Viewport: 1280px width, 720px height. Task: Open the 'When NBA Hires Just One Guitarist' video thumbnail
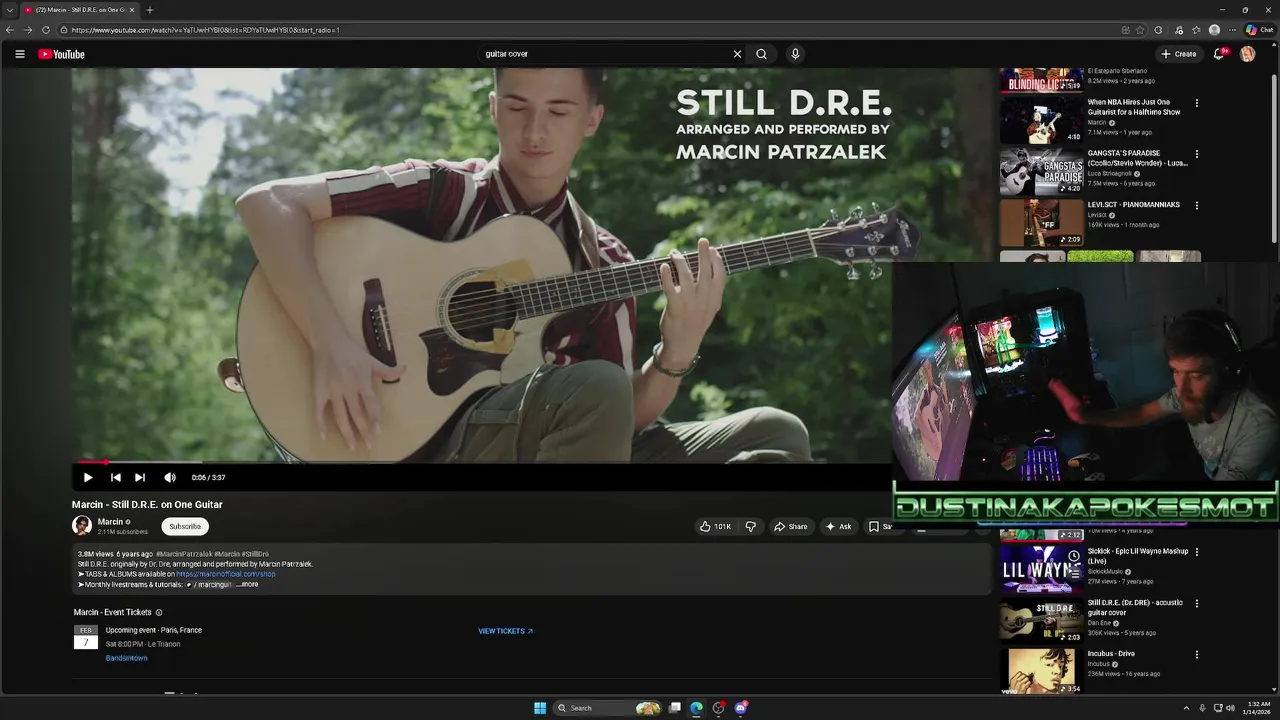coord(1041,119)
